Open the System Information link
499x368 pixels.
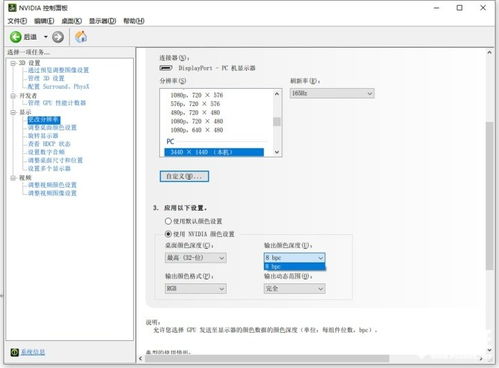tap(33, 352)
